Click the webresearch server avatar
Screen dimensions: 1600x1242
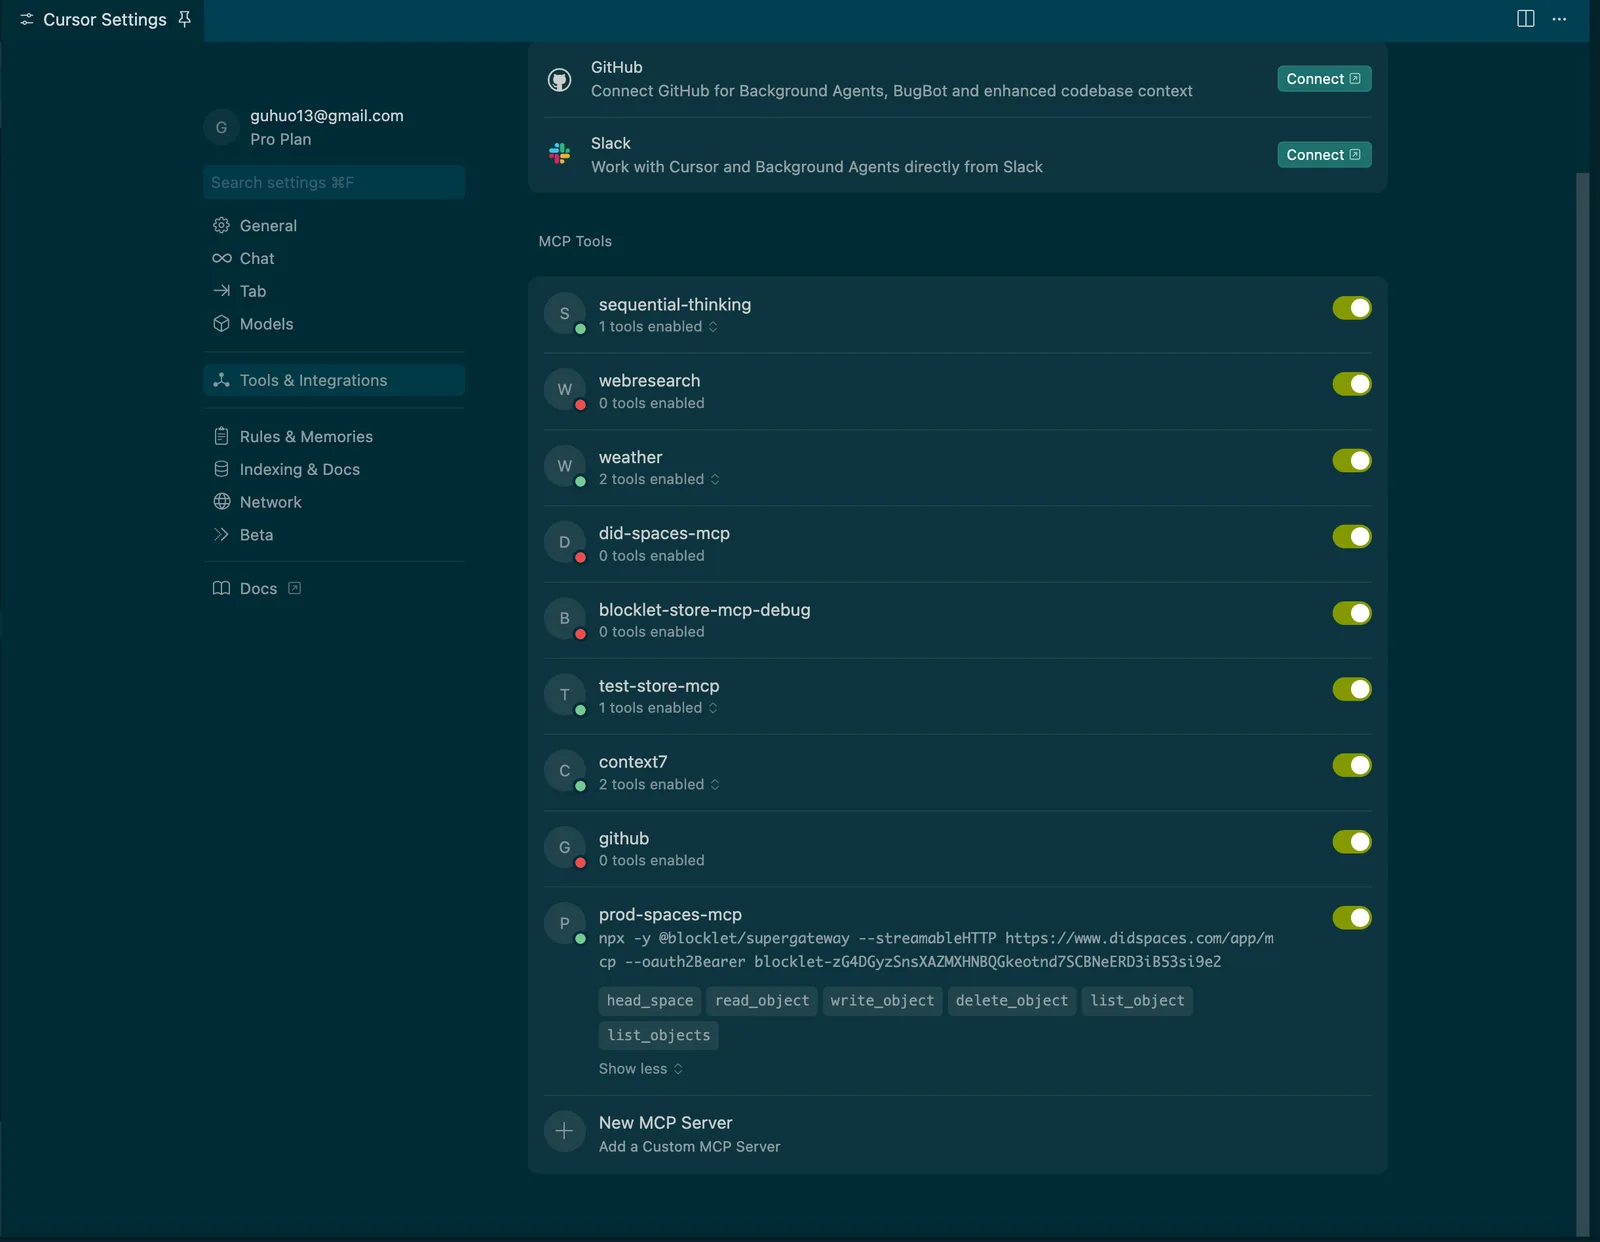coord(565,390)
